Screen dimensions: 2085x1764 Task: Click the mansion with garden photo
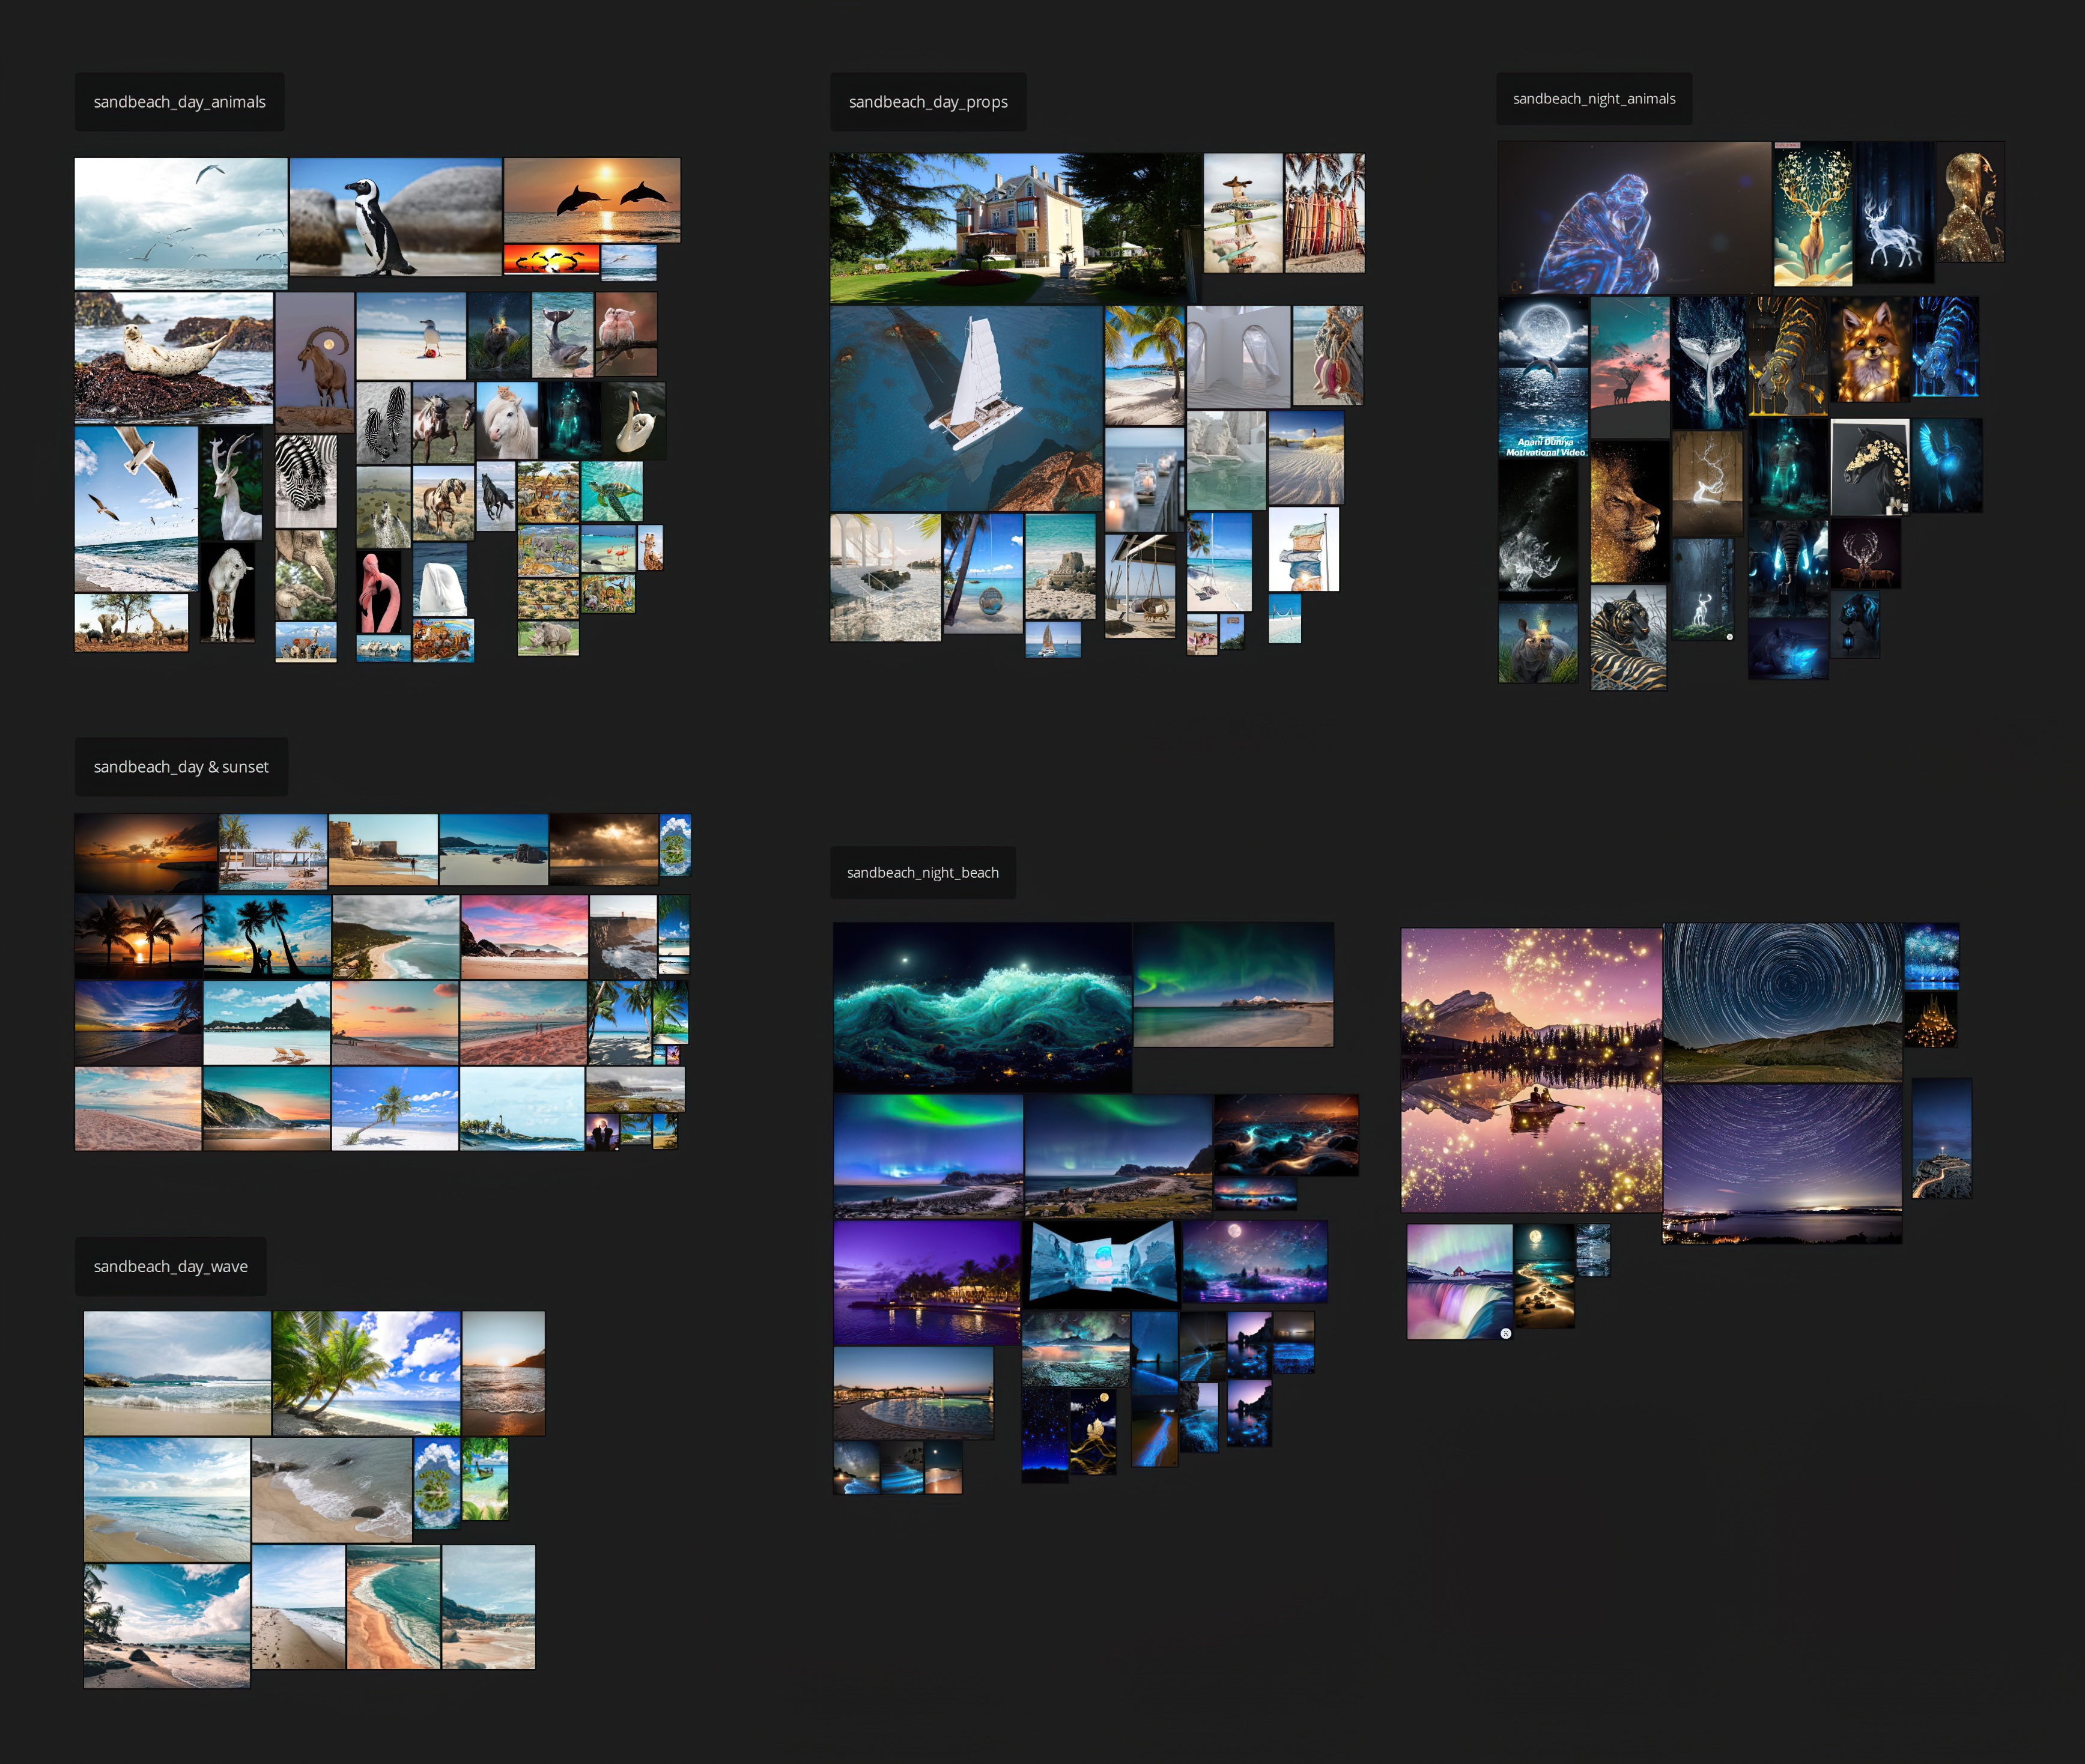1014,228
